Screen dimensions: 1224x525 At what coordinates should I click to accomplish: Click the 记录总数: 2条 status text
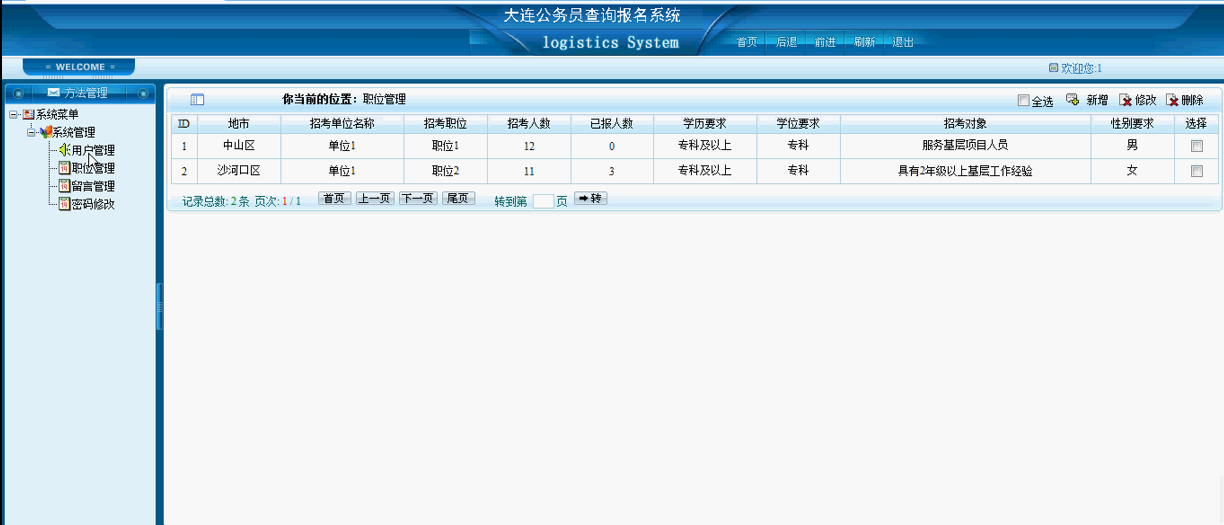[x=216, y=201]
